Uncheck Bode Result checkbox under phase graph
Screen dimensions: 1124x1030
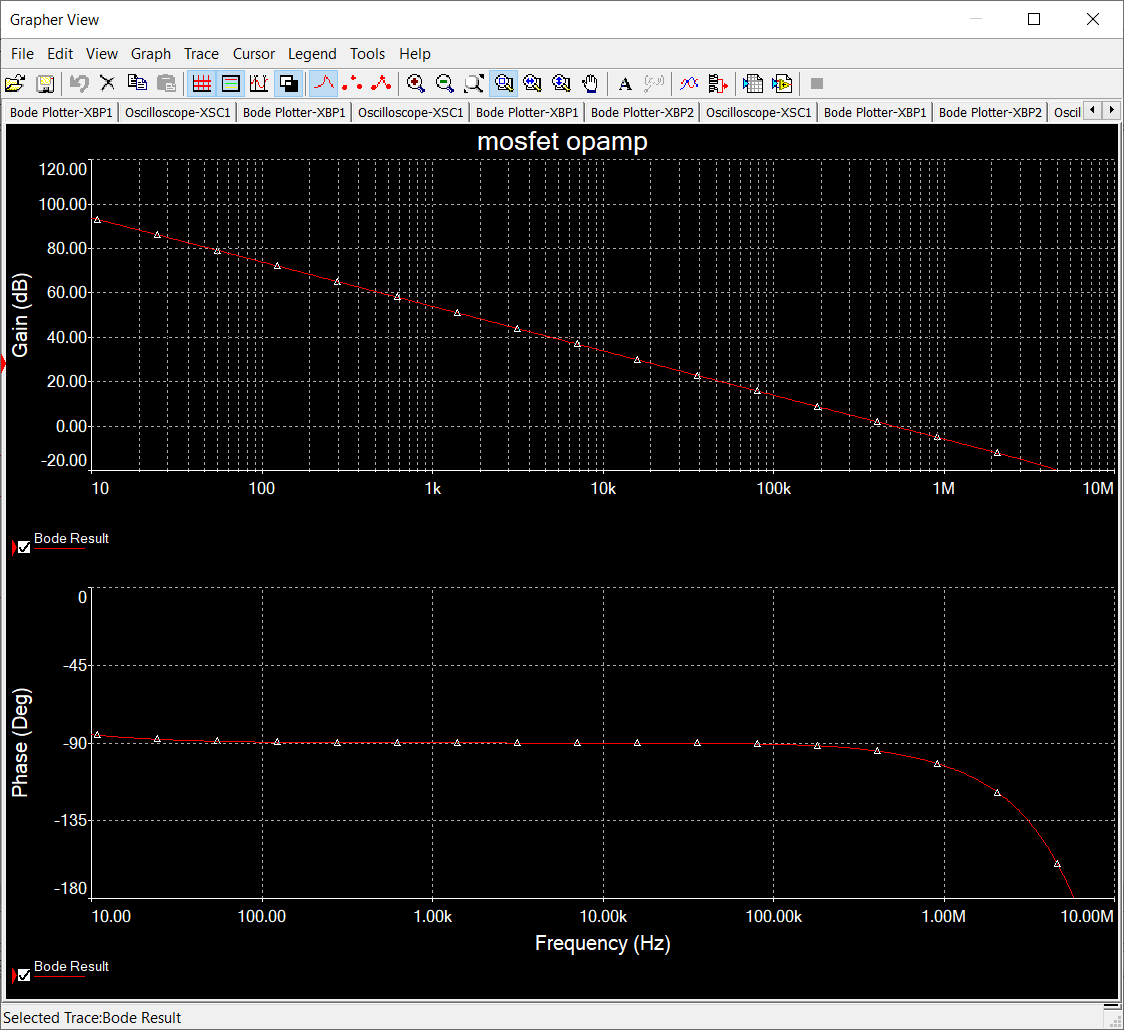click(24, 976)
